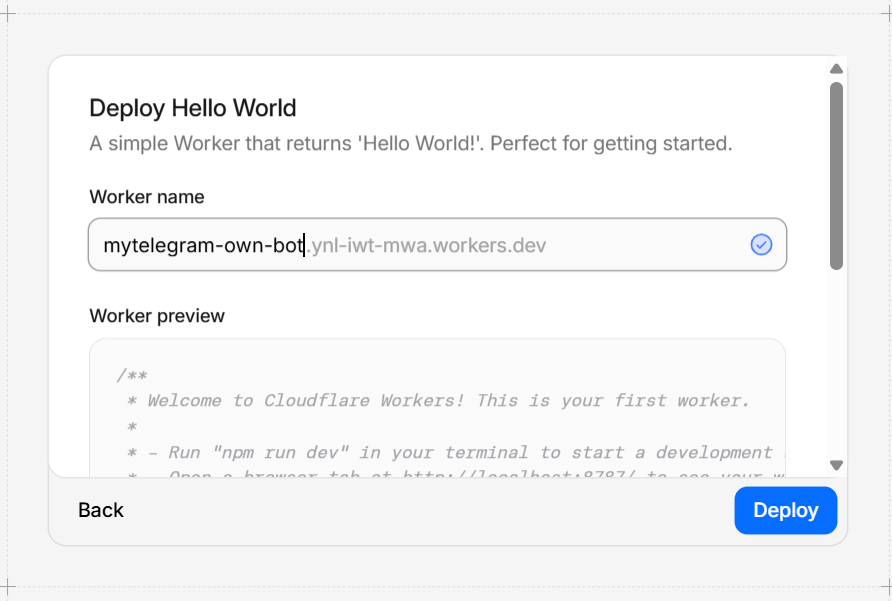Select the 'Deploy Hello World' heading
The height and width of the screenshot is (601, 892).
tap(193, 107)
